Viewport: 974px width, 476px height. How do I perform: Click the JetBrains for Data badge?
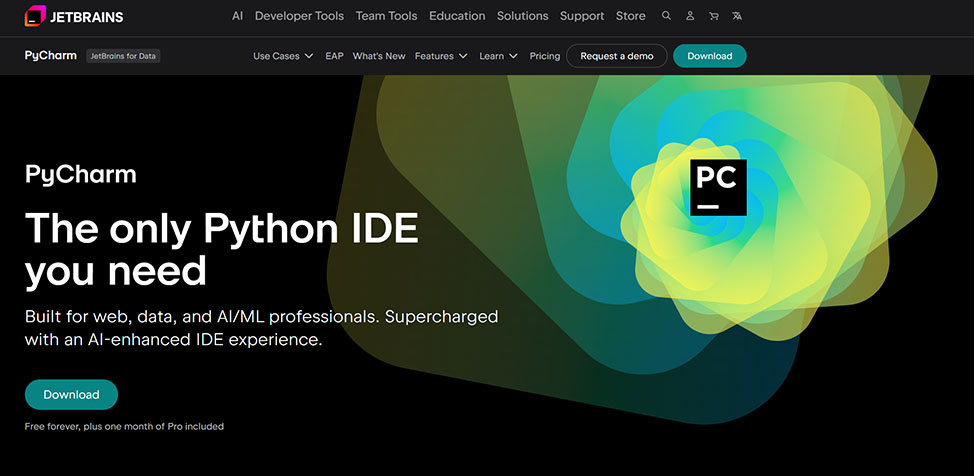(x=123, y=56)
